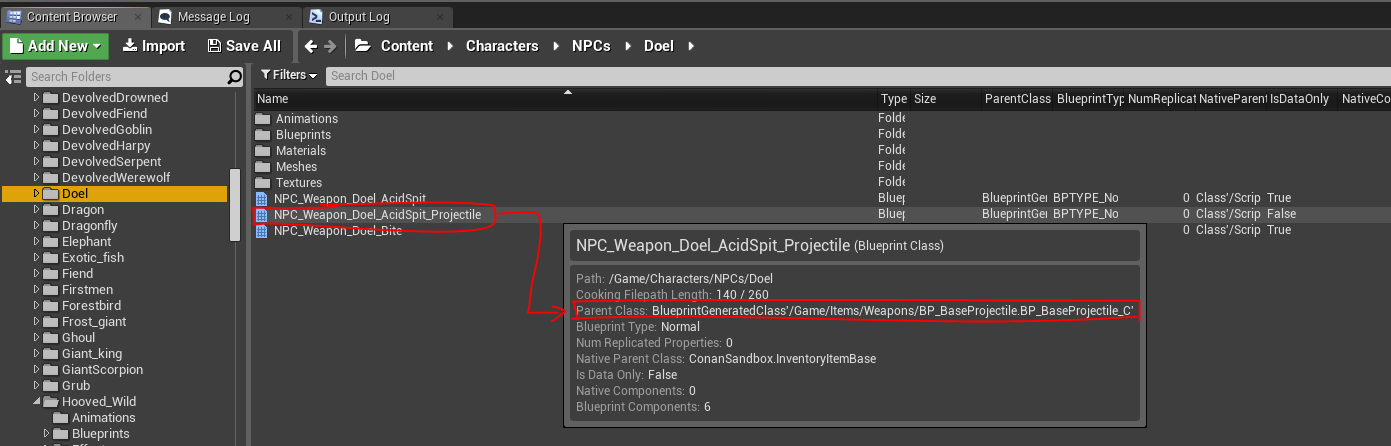Select the Elephant folder in tree
Viewport: 1391px width, 446px height.
(86, 242)
